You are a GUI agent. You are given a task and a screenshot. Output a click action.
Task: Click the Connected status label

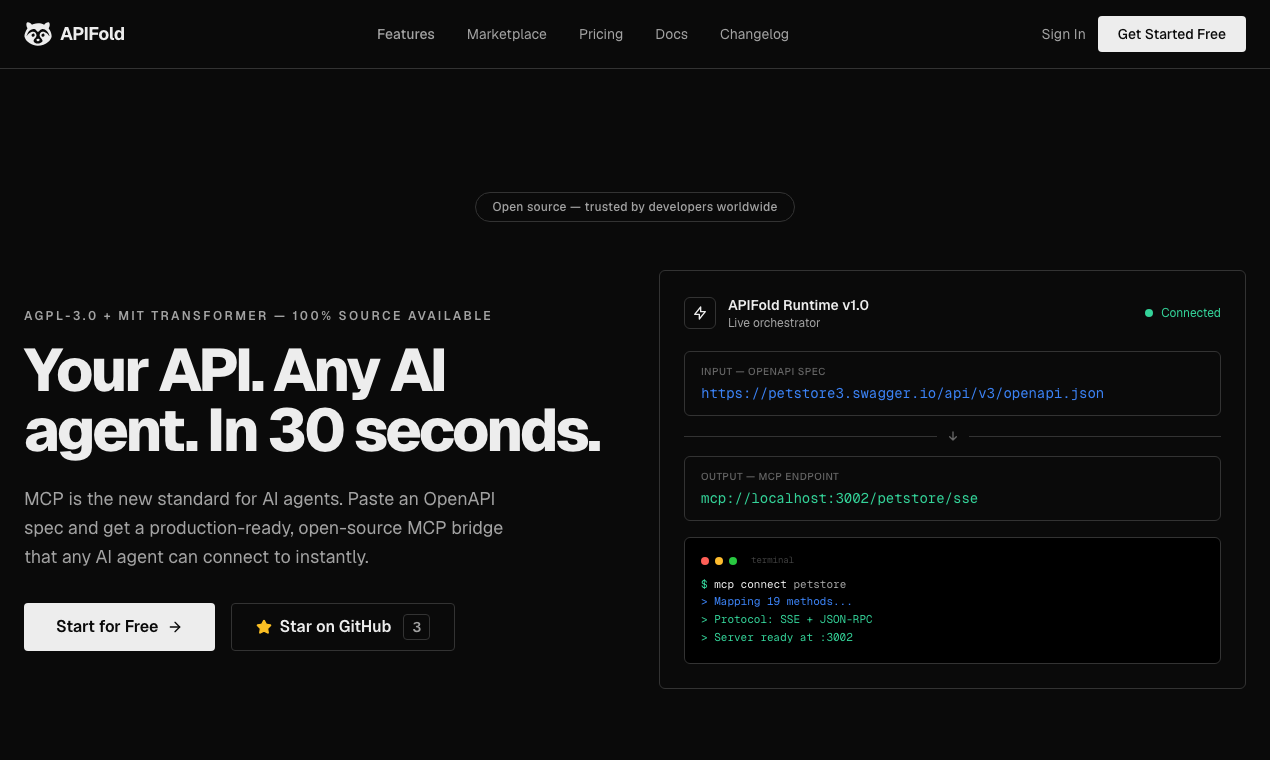coord(1191,313)
